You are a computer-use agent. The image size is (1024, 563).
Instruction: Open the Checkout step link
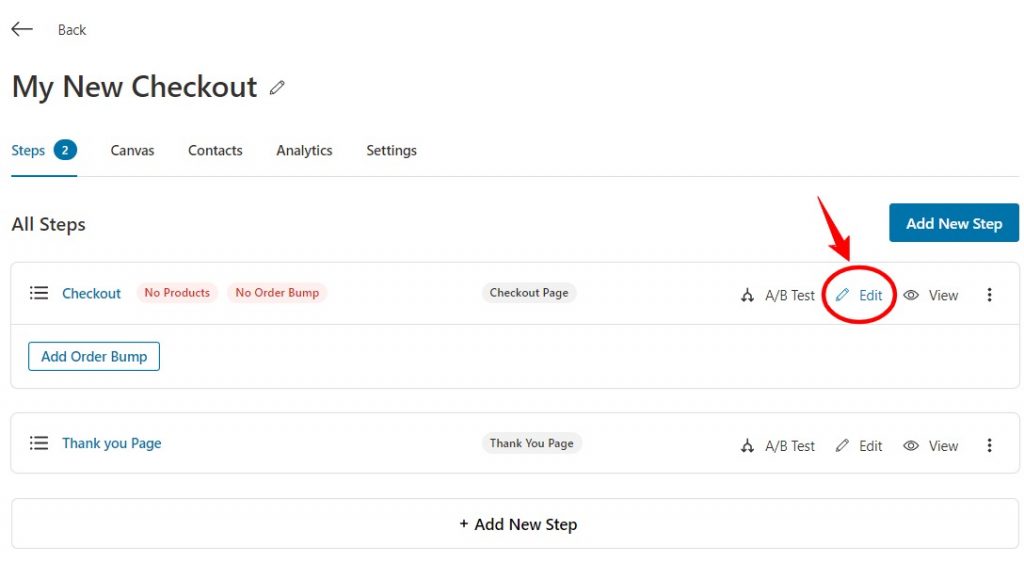91,293
